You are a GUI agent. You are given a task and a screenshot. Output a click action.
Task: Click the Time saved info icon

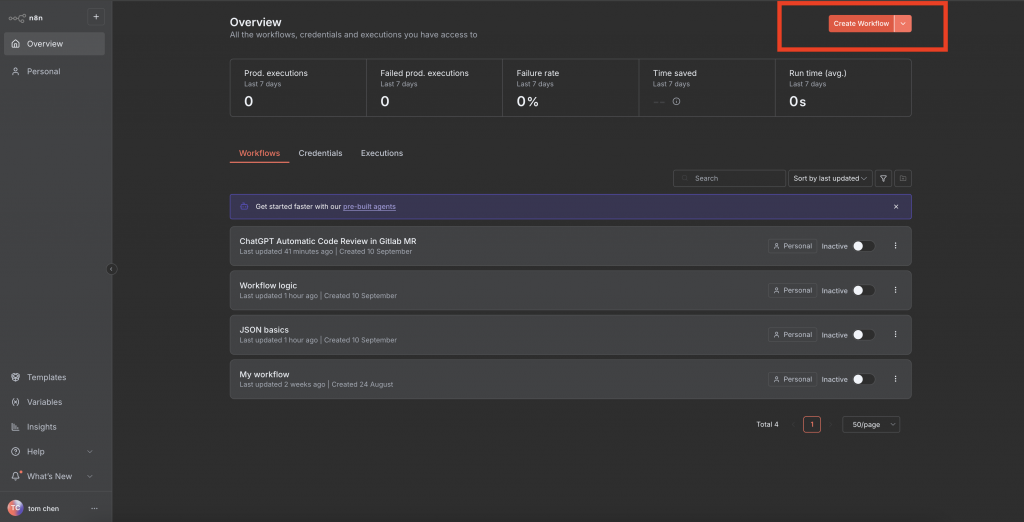coord(676,101)
